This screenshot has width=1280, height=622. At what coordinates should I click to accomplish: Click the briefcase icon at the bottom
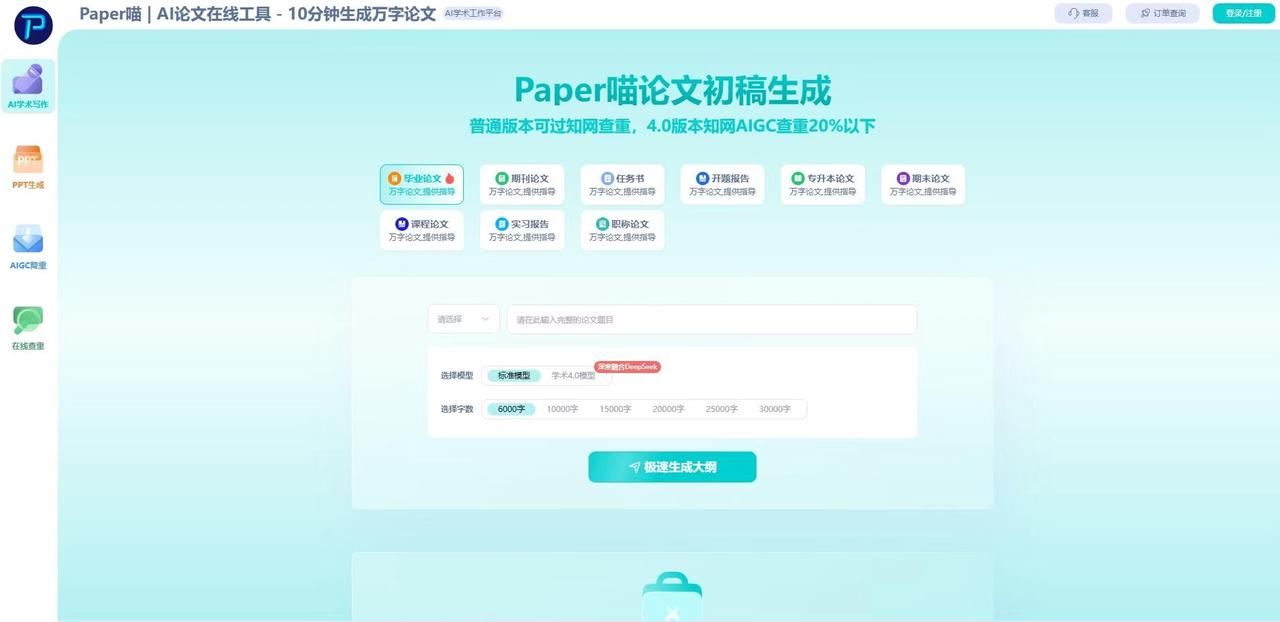tap(672, 597)
